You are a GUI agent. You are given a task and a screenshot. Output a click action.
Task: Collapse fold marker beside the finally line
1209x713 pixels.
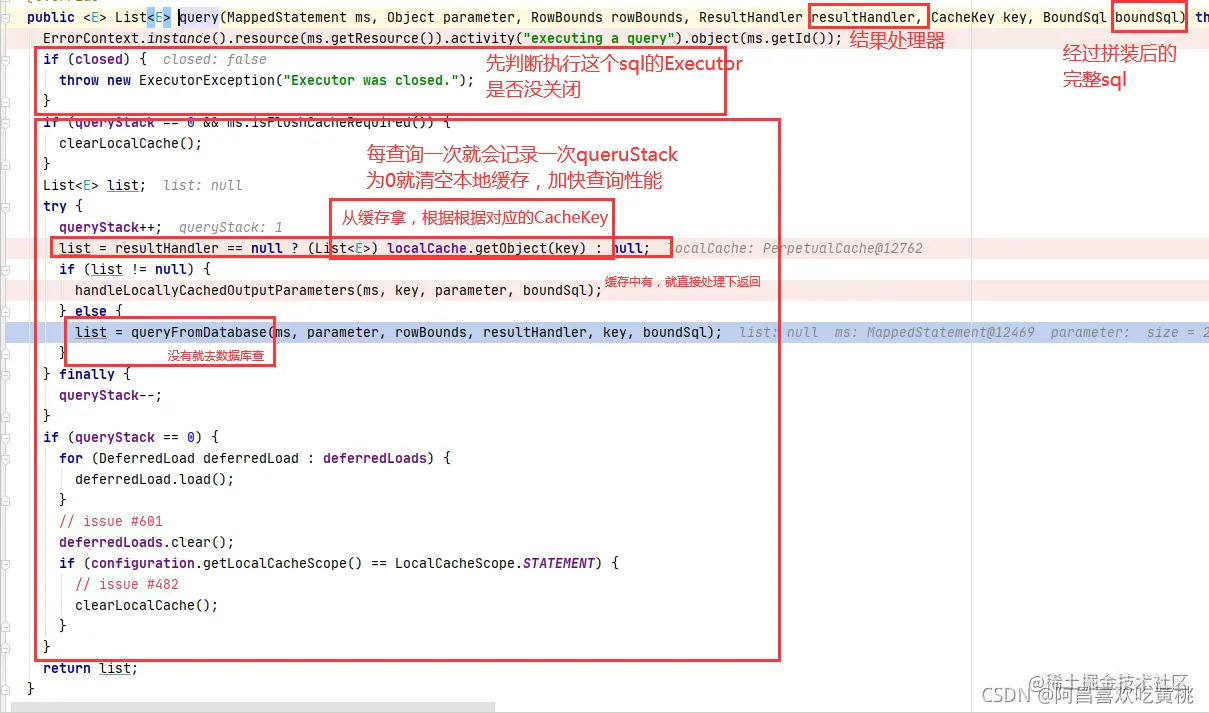pyautogui.click(x=7, y=374)
